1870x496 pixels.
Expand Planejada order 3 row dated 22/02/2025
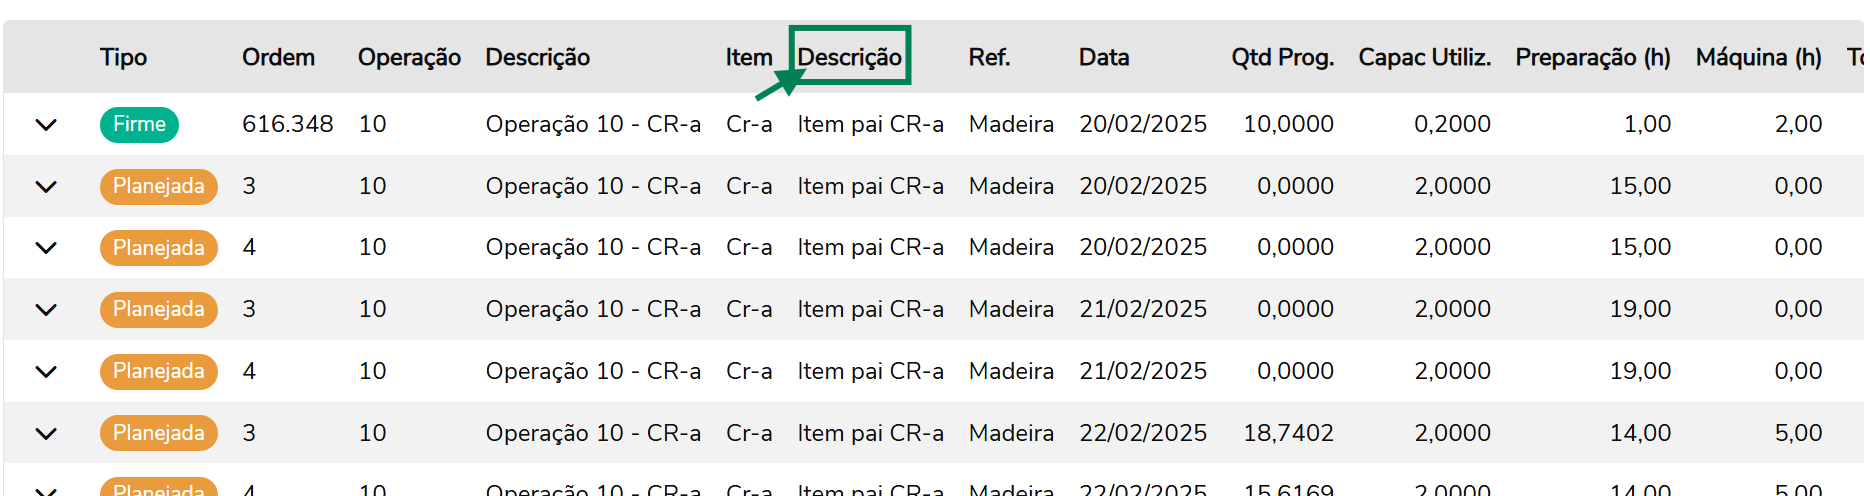click(46, 434)
